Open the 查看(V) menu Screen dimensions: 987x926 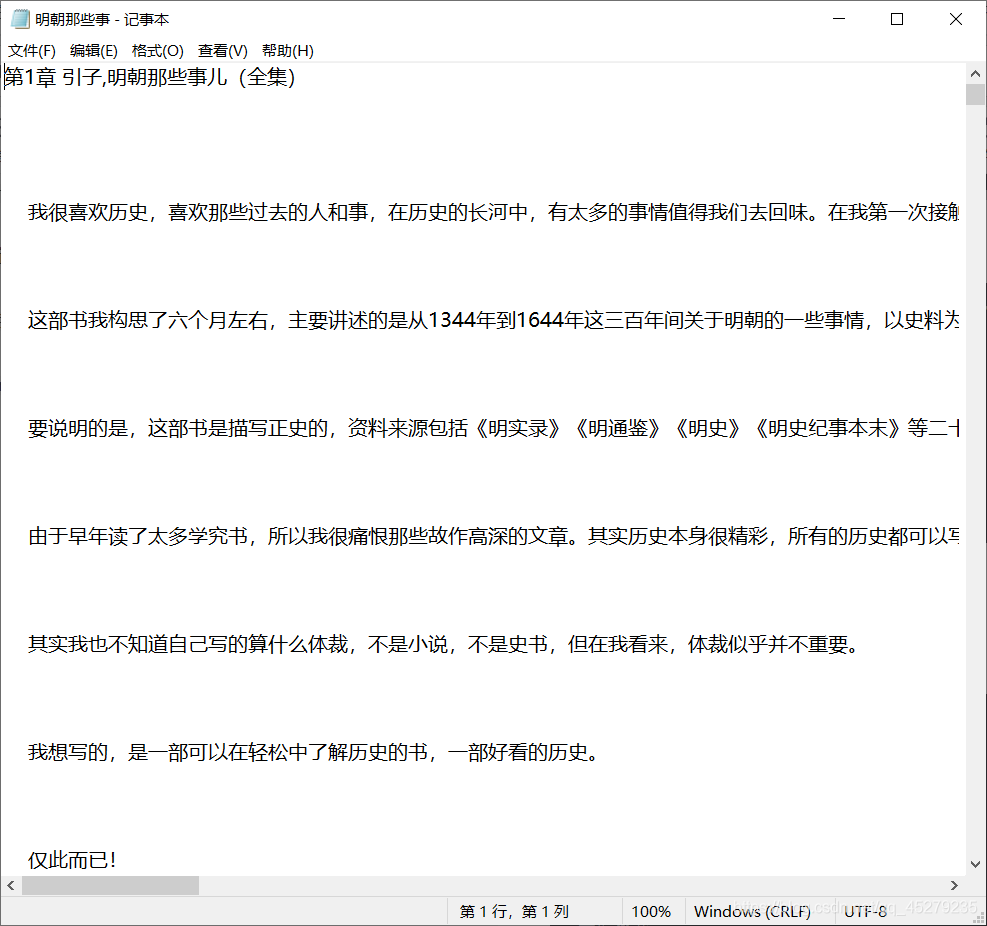[223, 51]
